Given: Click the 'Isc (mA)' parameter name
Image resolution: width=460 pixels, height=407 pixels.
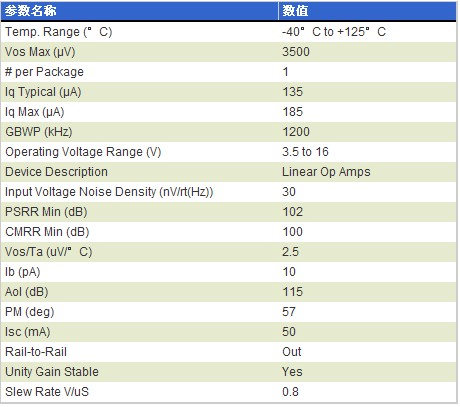Looking at the screenshot, I should (x=28, y=332).
